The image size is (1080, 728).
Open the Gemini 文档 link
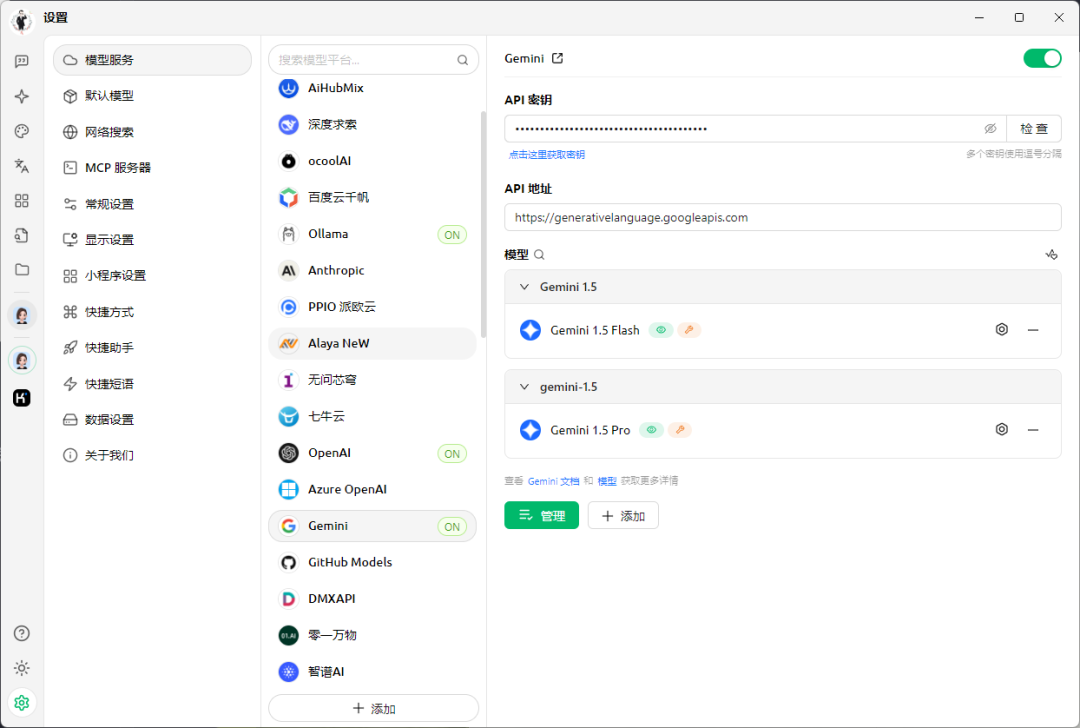pos(553,481)
